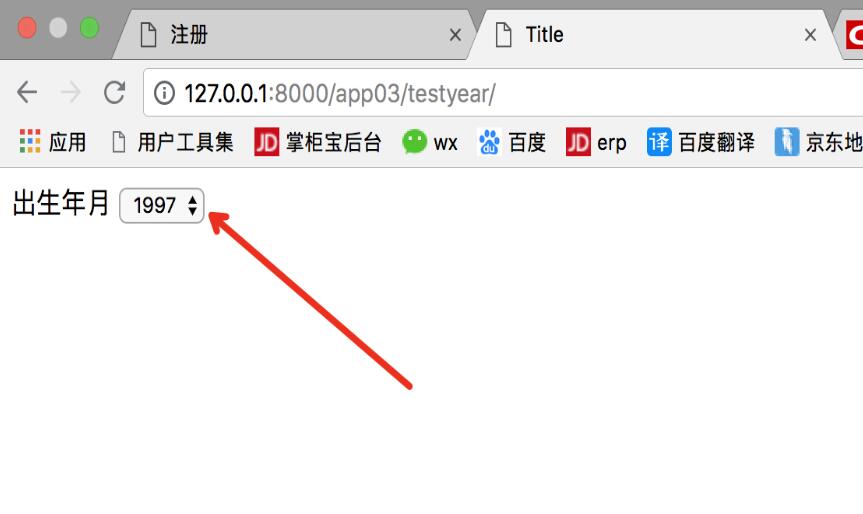Viewport: 863px width, 514px height.
Task: Open the 京东地 bookmark
Action: pyautogui.click(x=818, y=142)
